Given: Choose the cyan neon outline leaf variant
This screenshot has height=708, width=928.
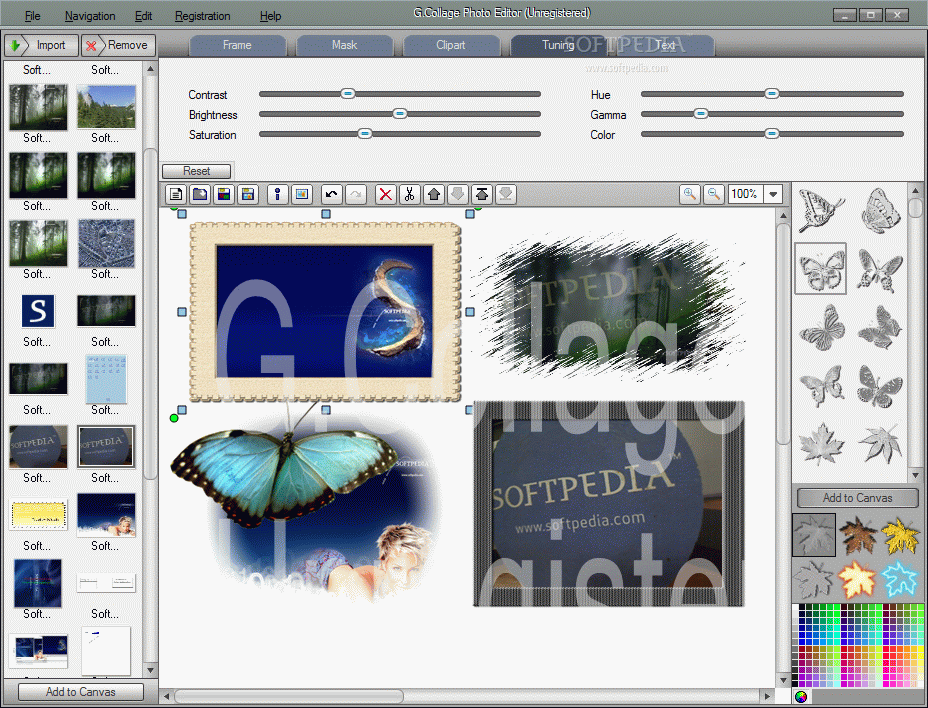Looking at the screenshot, I should tap(900, 579).
